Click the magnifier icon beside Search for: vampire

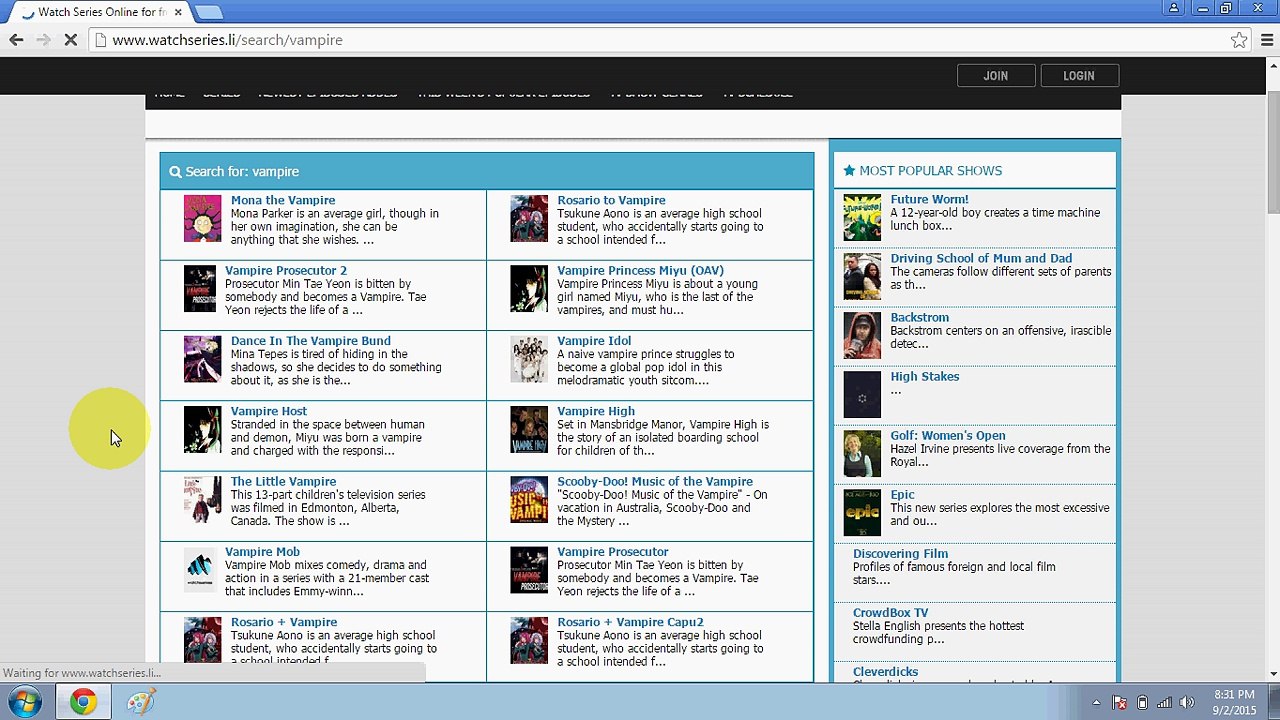point(175,172)
